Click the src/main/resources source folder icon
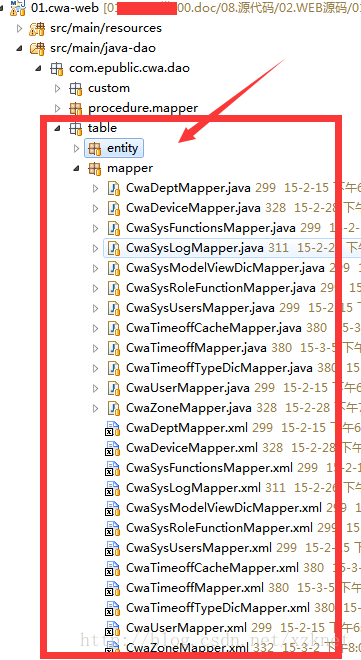The height and width of the screenshot is (660, 361). coord(37,28)
